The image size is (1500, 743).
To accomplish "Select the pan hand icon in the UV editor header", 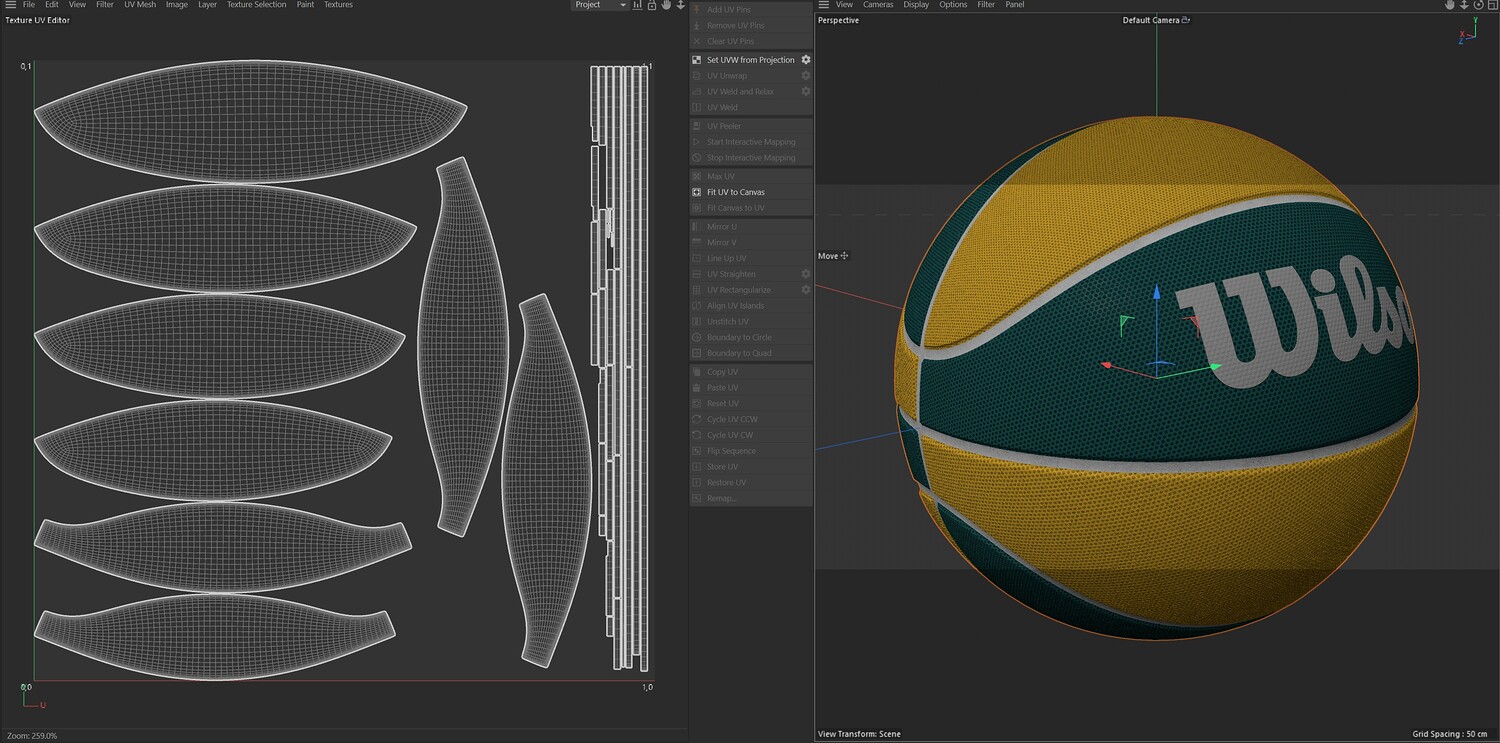I will (666, 5).
